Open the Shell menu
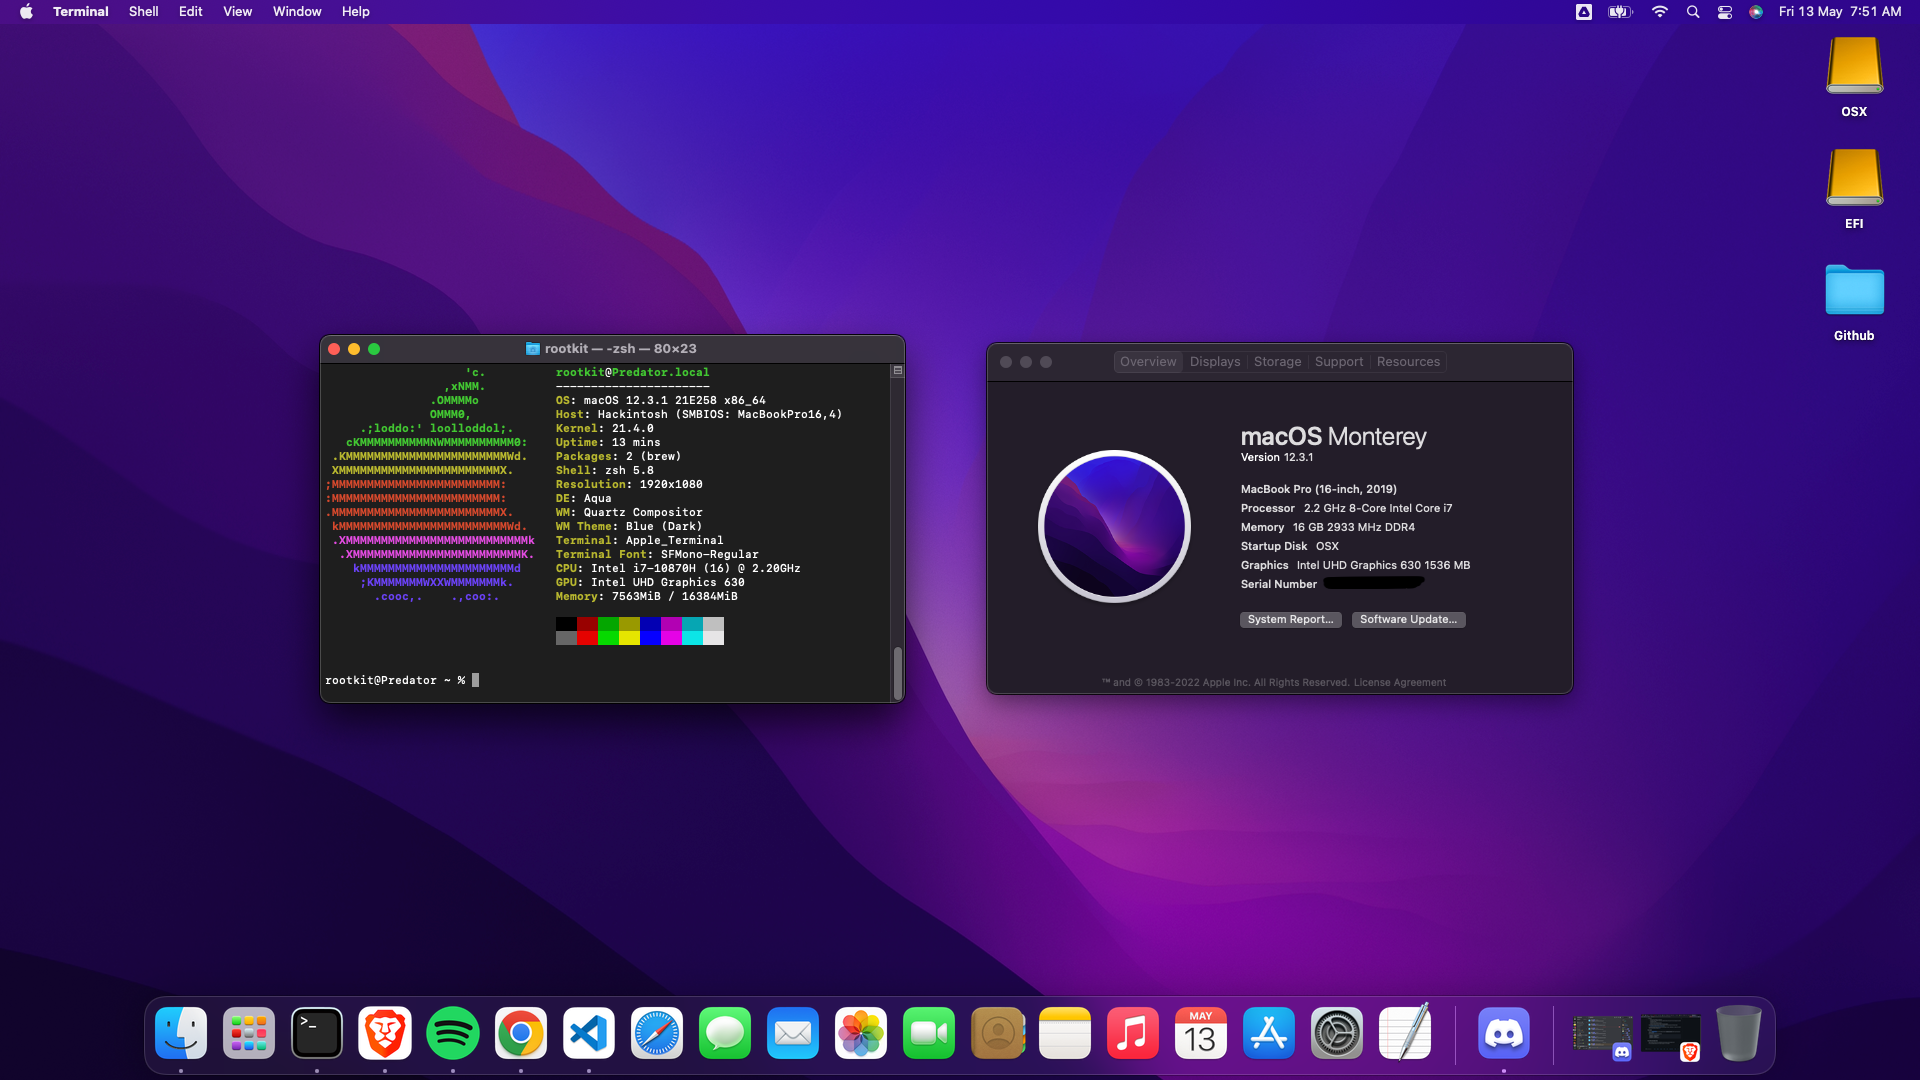Image resolution: width=1920 pixels, height=1080 pixels. coord(143,12)
